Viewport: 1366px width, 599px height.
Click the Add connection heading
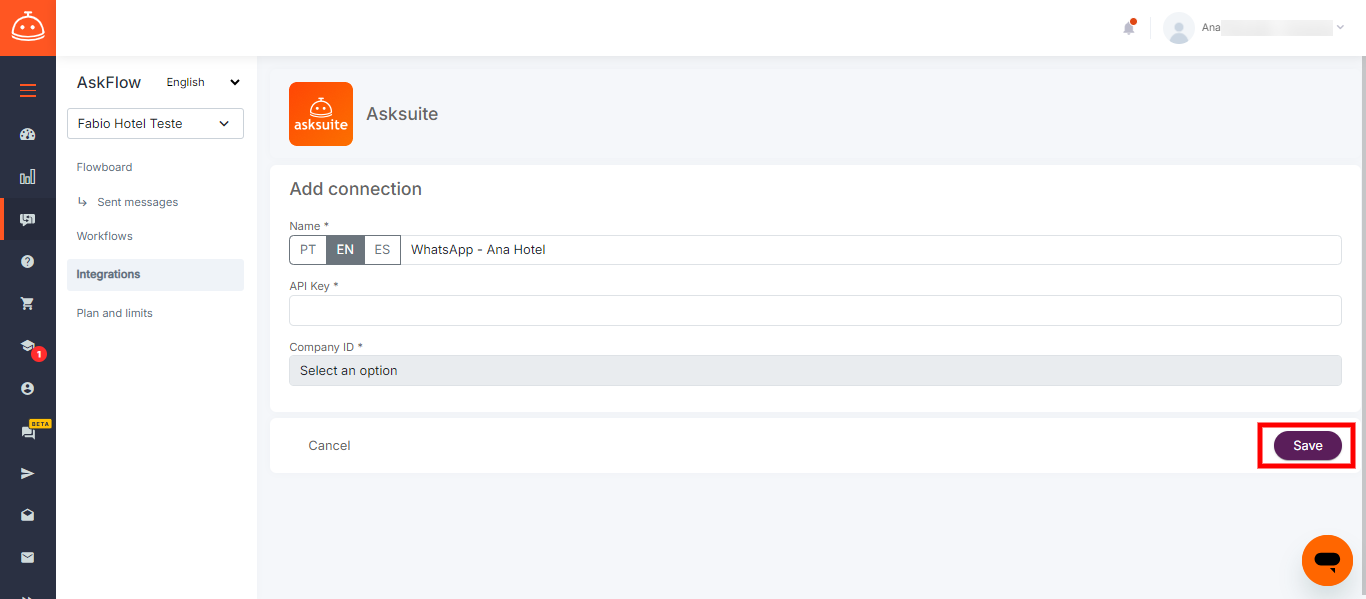pos(355,189)
